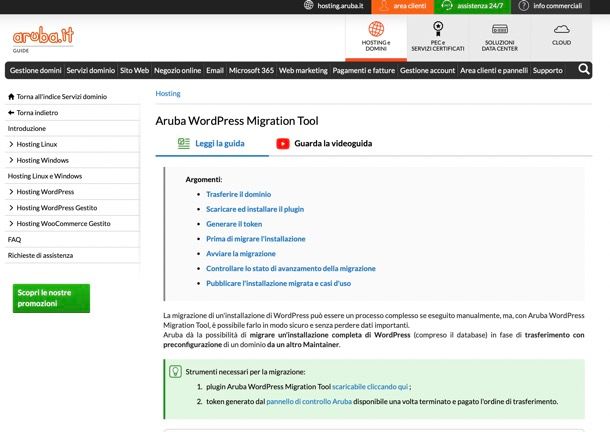Click the YouTube icon for the videoguida

(283, 144)
